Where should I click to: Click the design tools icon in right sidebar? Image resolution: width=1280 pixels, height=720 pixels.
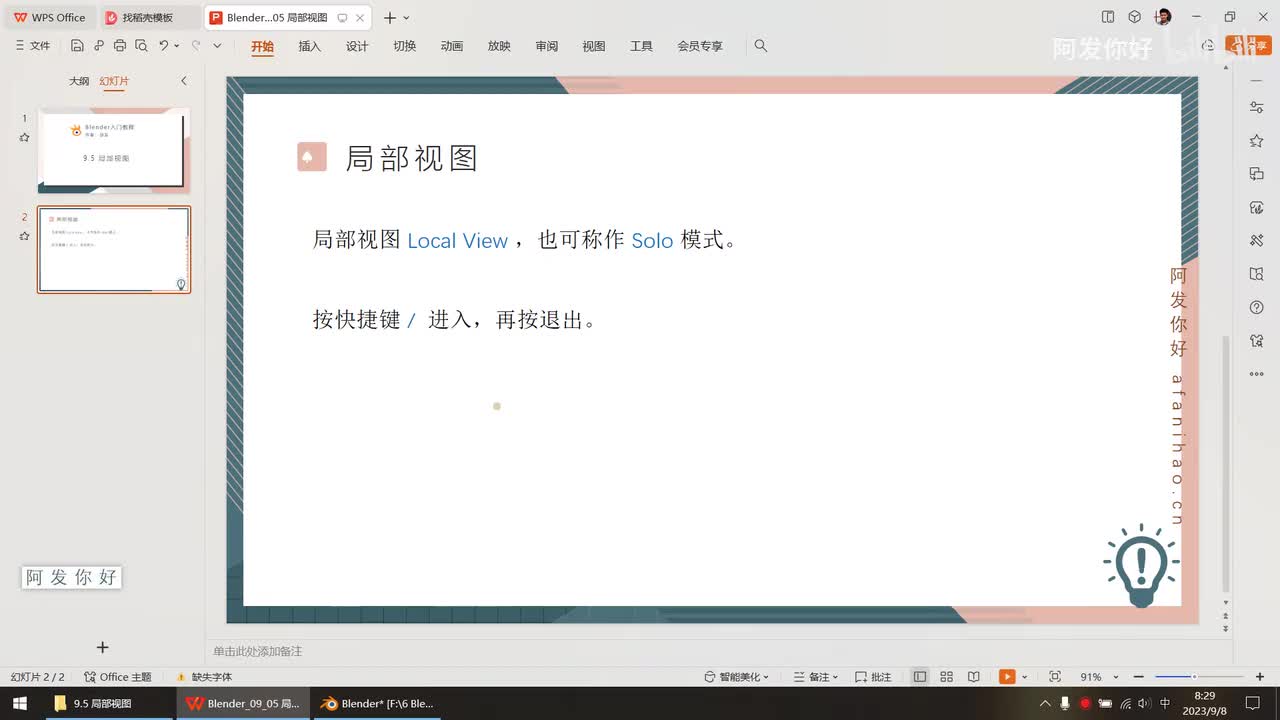1257,241
